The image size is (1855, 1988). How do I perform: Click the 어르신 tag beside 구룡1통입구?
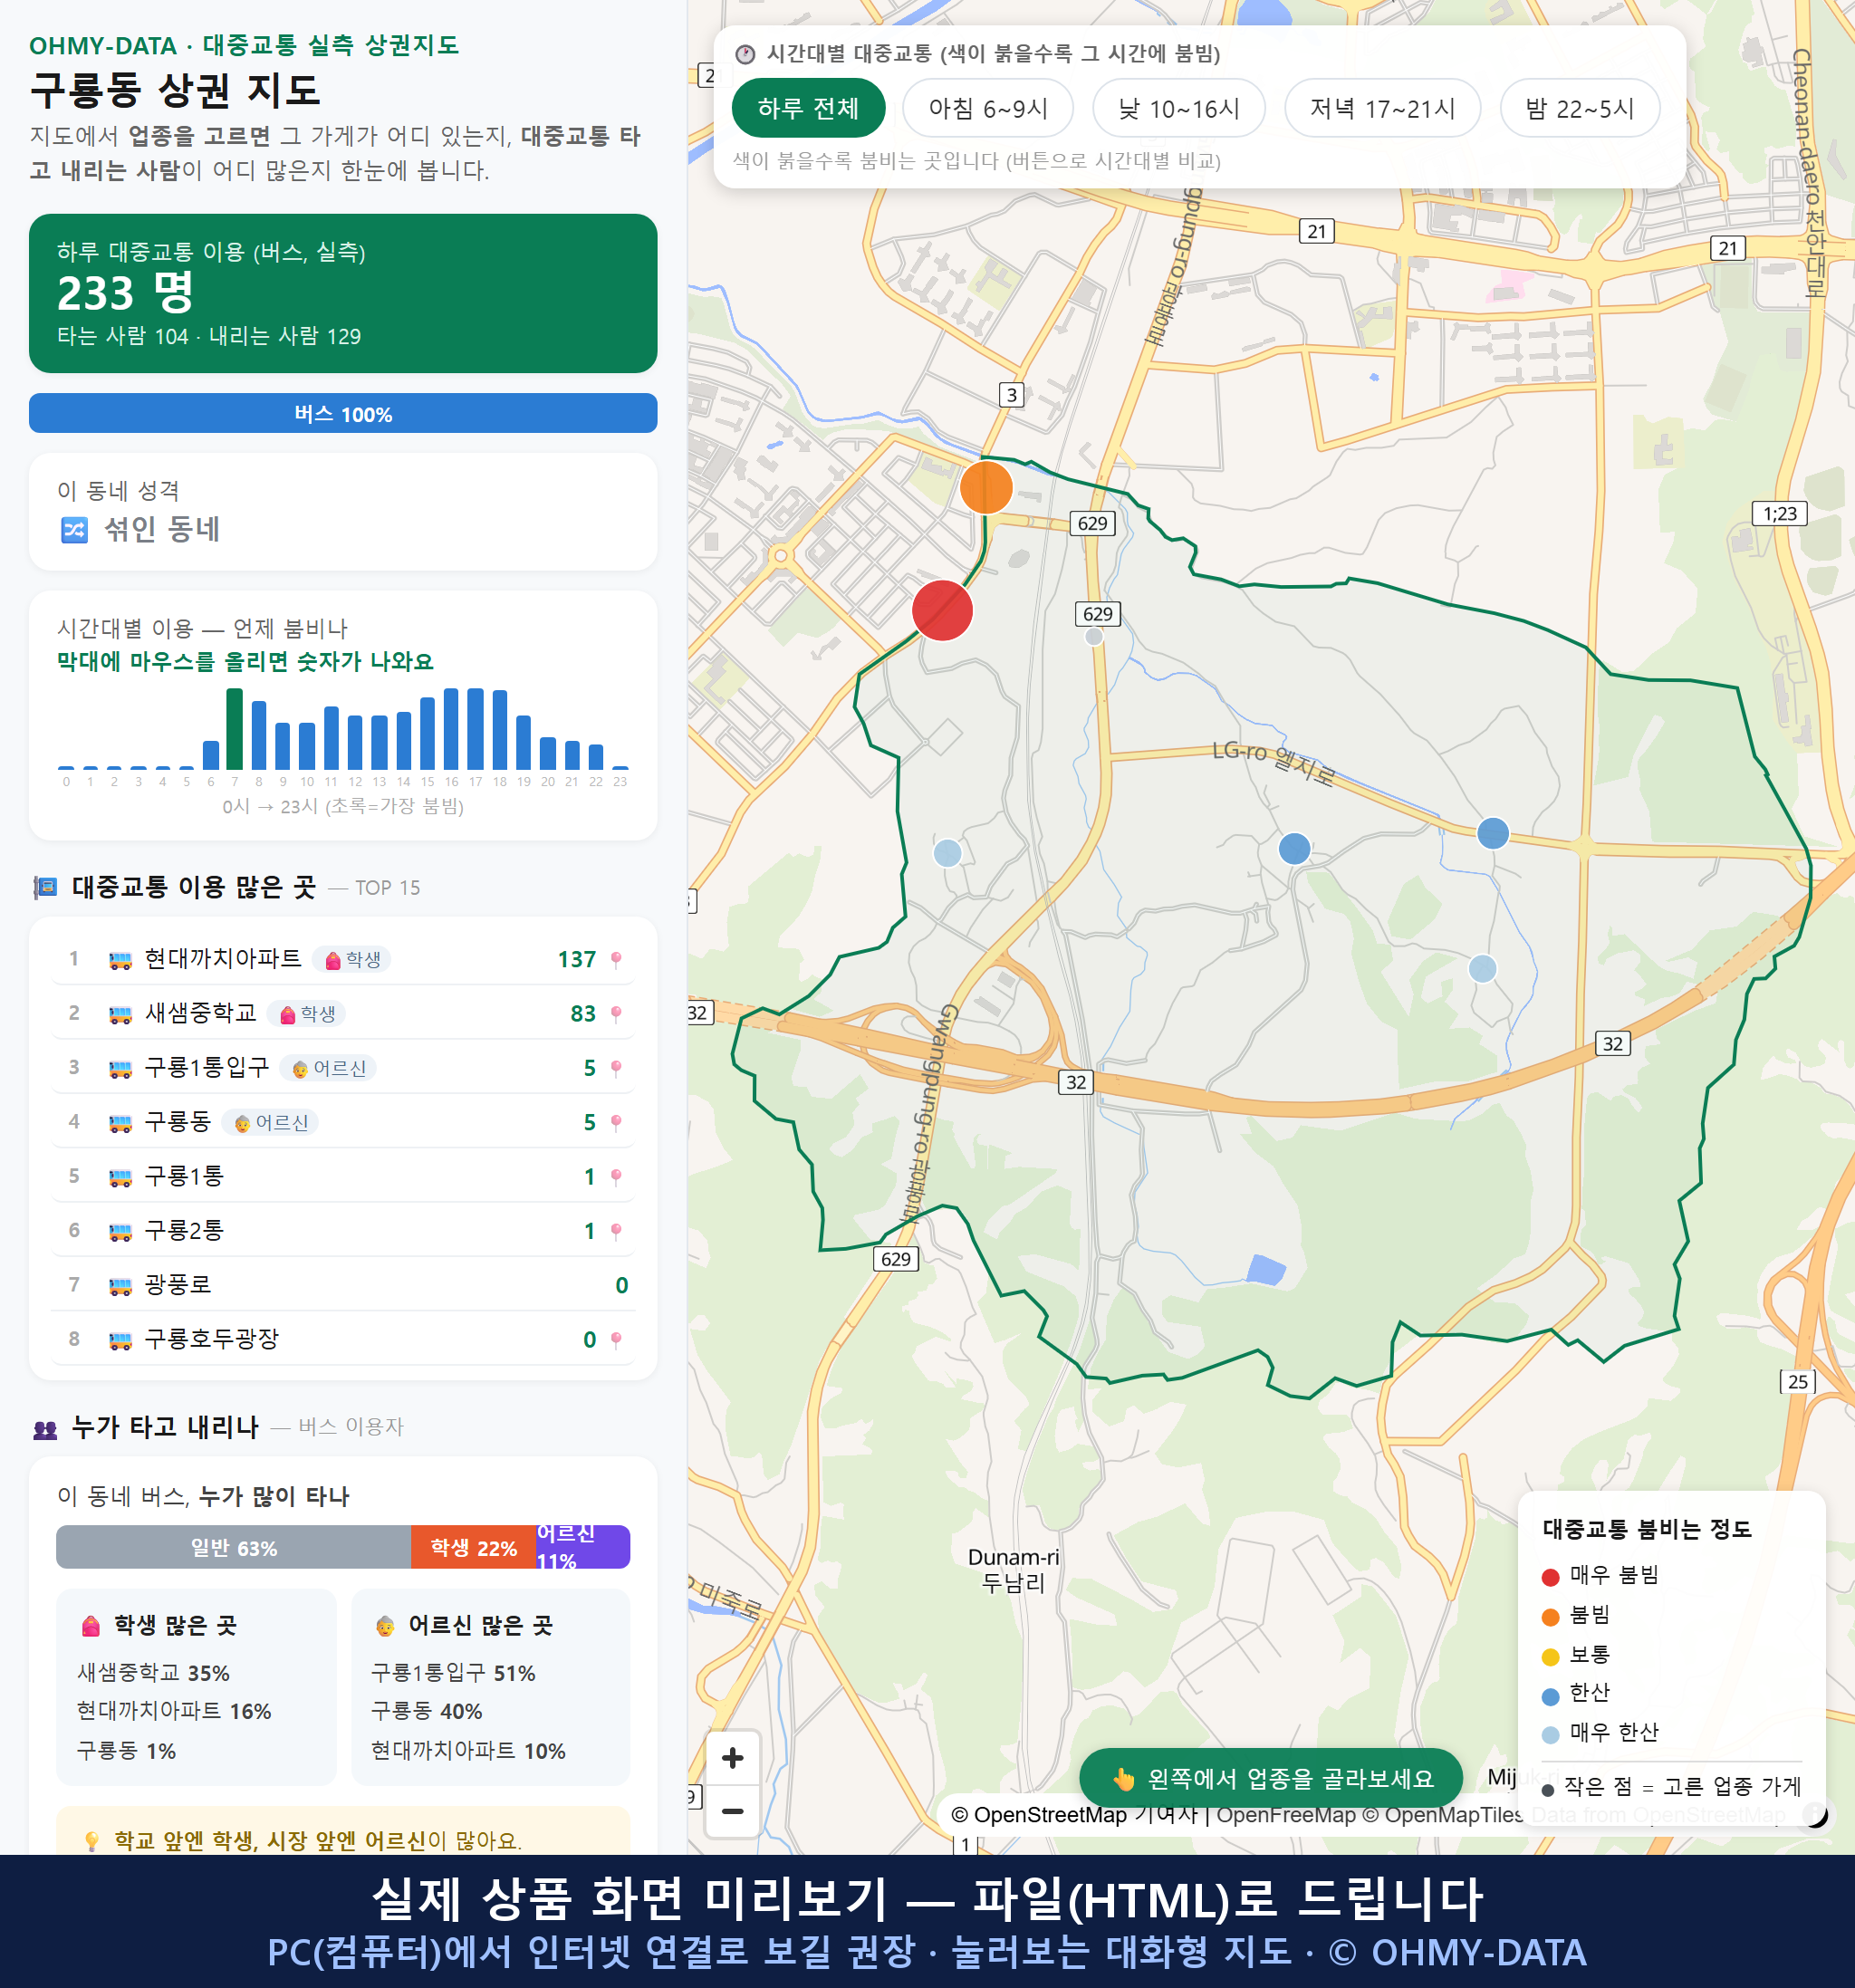click(328, 1068)
